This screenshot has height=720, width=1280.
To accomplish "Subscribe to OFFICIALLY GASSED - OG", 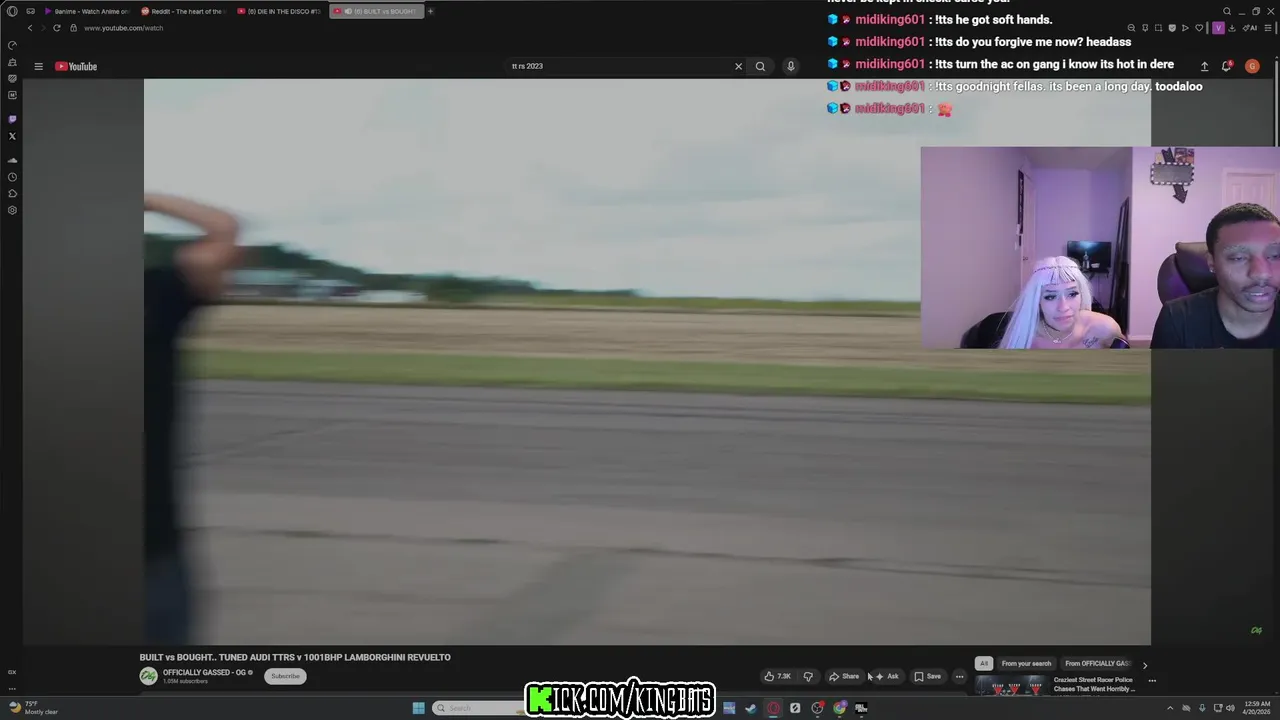I will click(285, 676).
